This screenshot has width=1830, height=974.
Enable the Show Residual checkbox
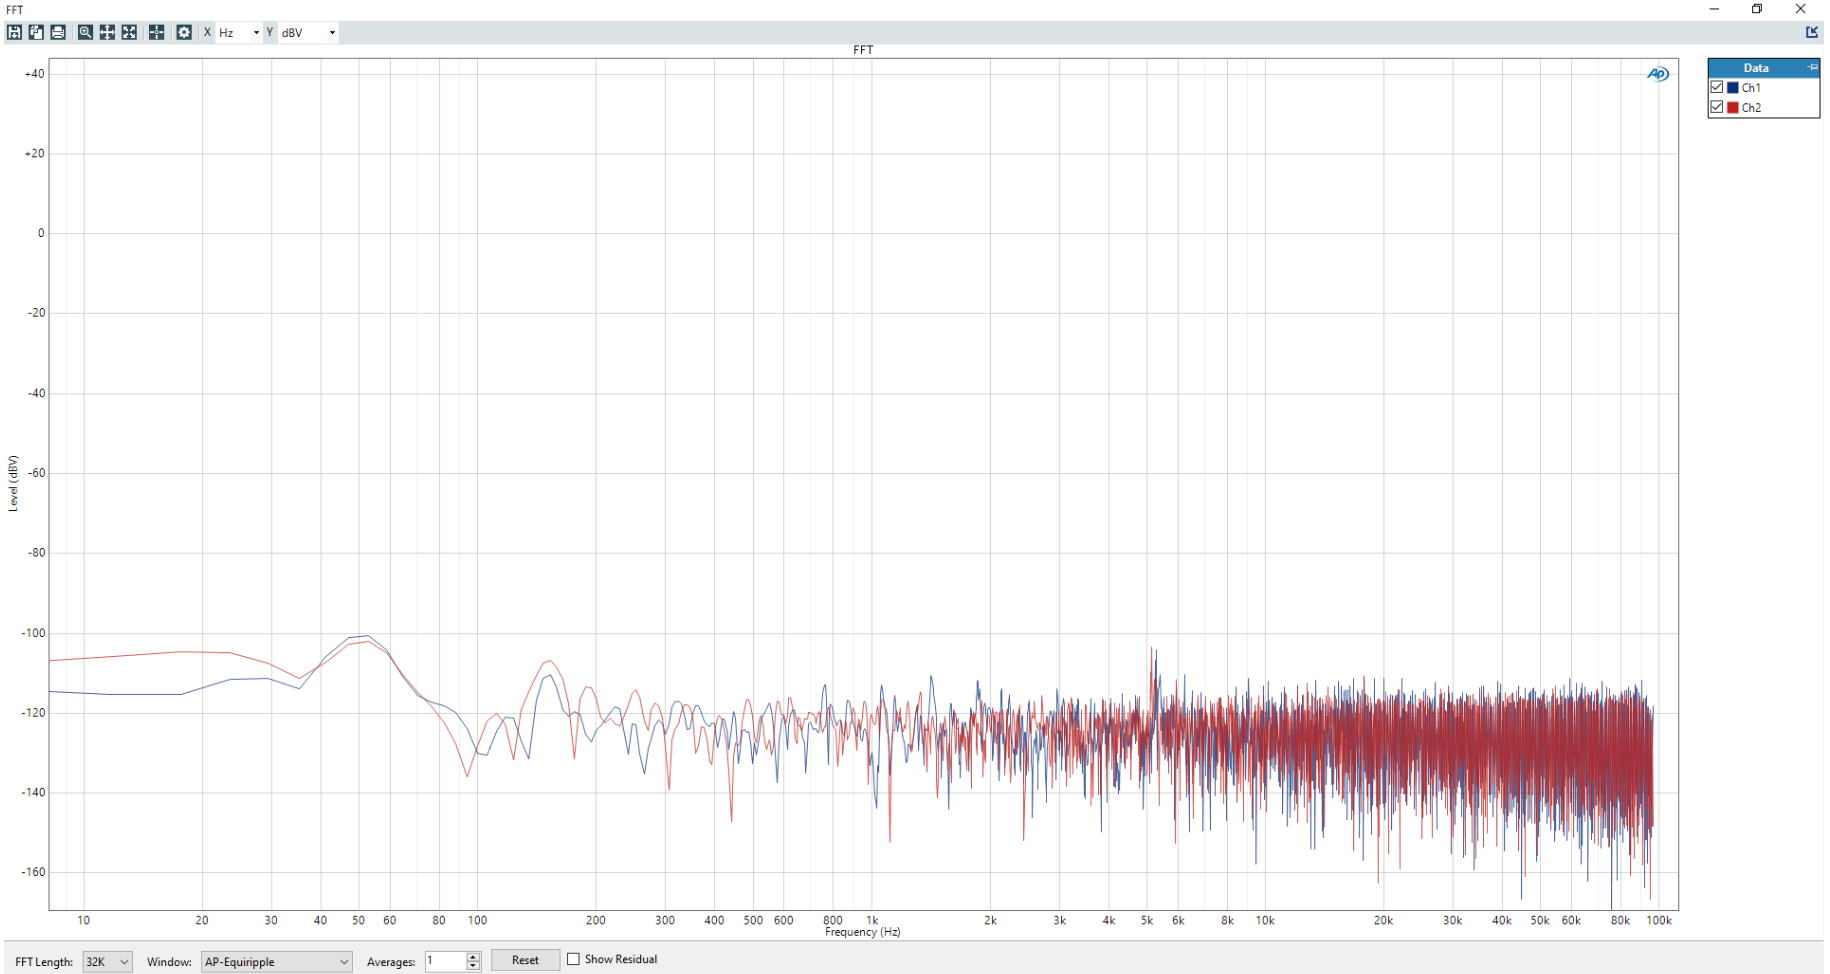(x=573, y=959)
